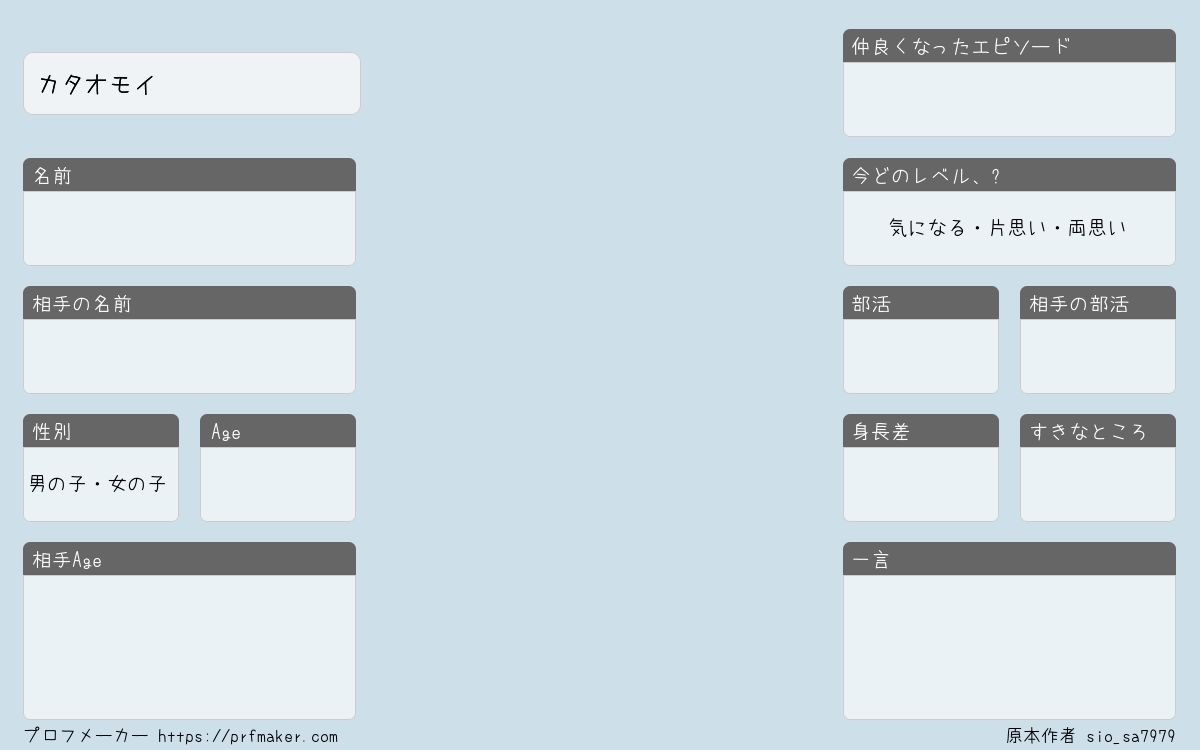This screenshot has height=750, width=1200.
Task: Click the 相手の部活 input box
Action: click(1098, 356)
